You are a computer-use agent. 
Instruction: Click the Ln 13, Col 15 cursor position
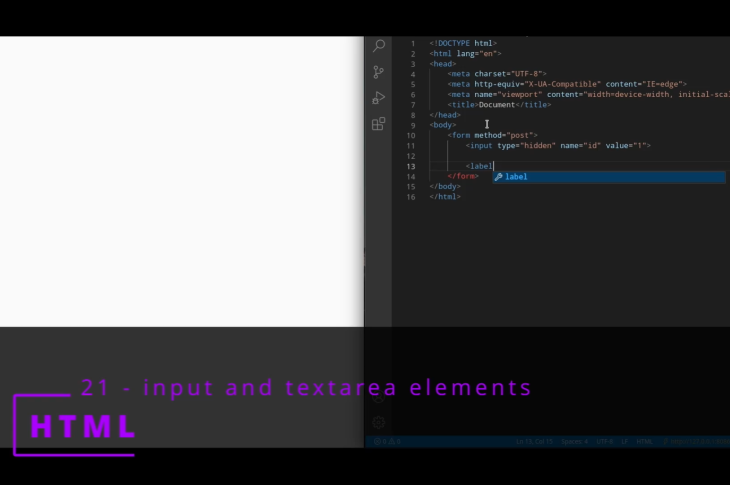(x=536, y=441)
